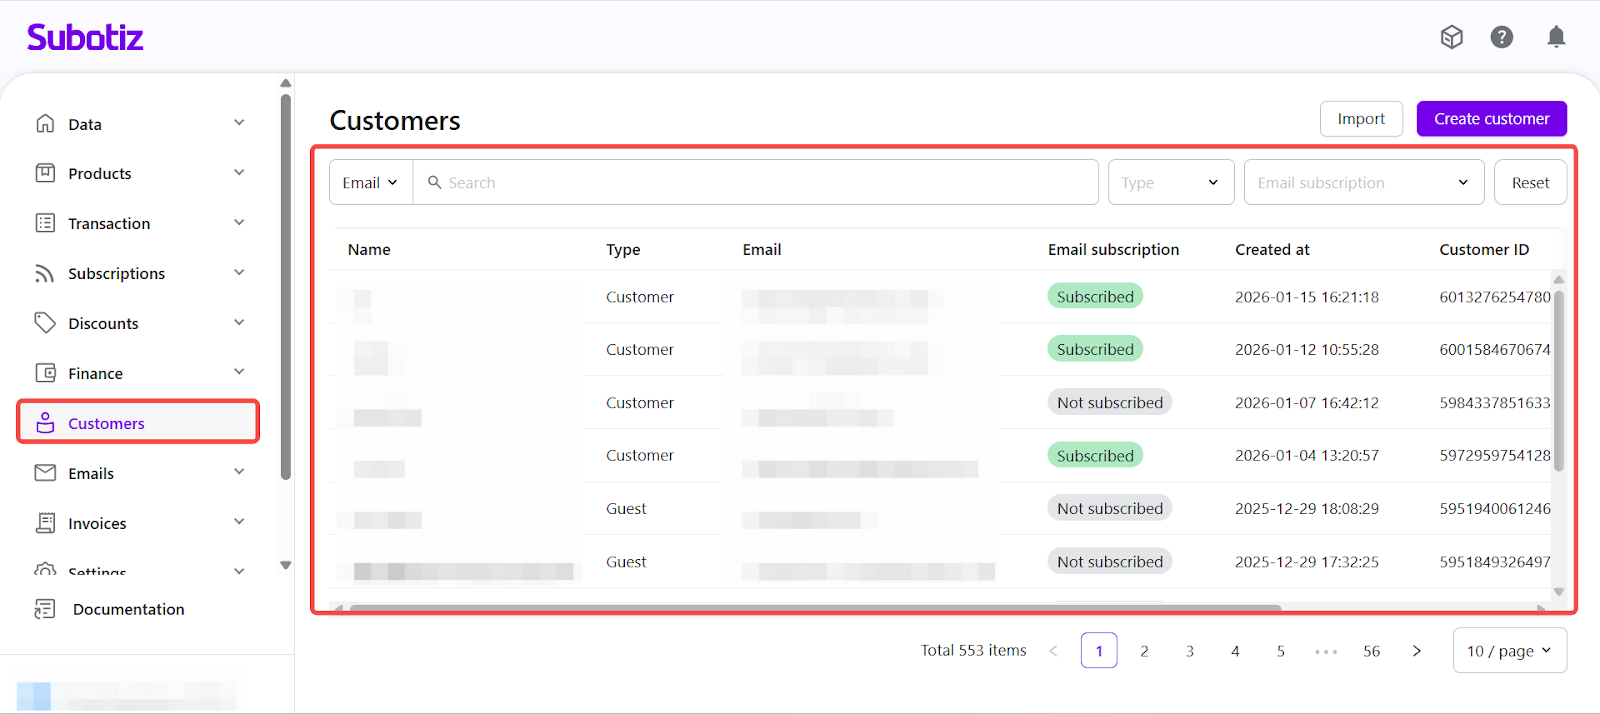Open the Email subscription filter dropdown
The height and width of the screenshot is (714, 1600).
(1363, 182)
